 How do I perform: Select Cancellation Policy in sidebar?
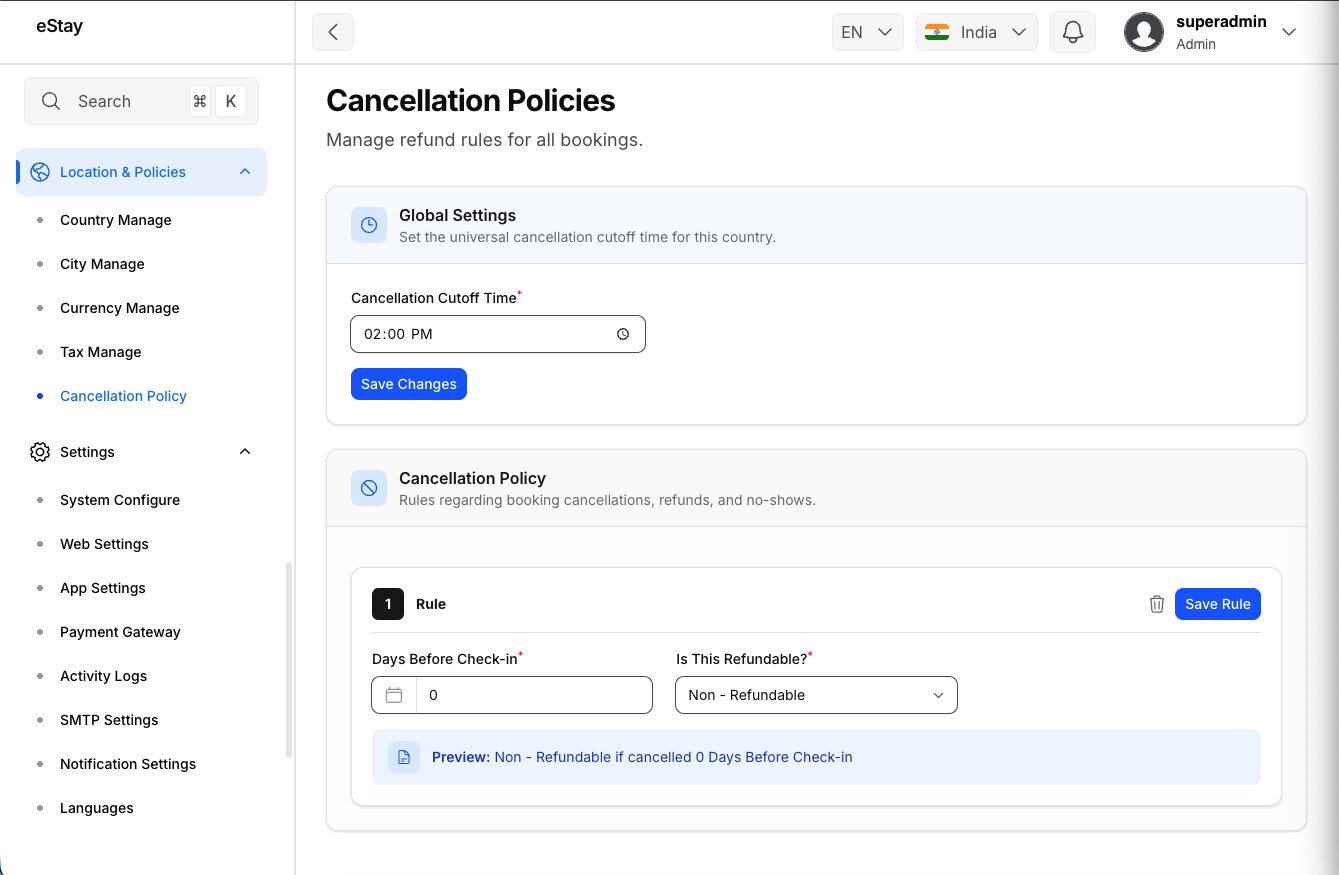(x=123, y=396)
